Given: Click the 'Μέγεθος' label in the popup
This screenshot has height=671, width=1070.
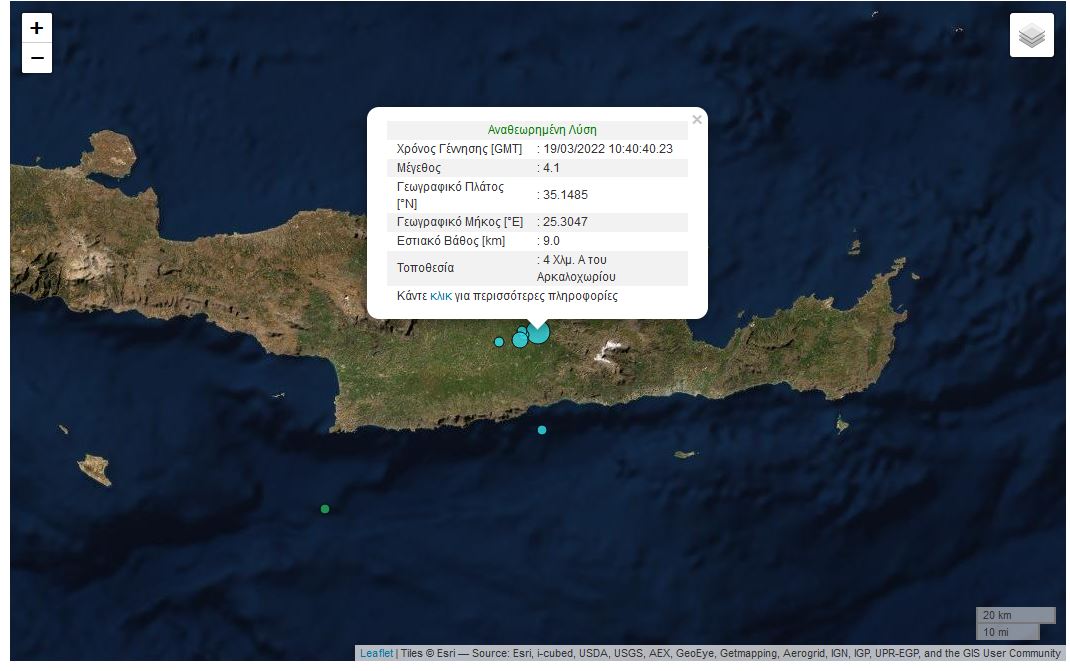Looking at the screenshot, I should tap(419, 168).
